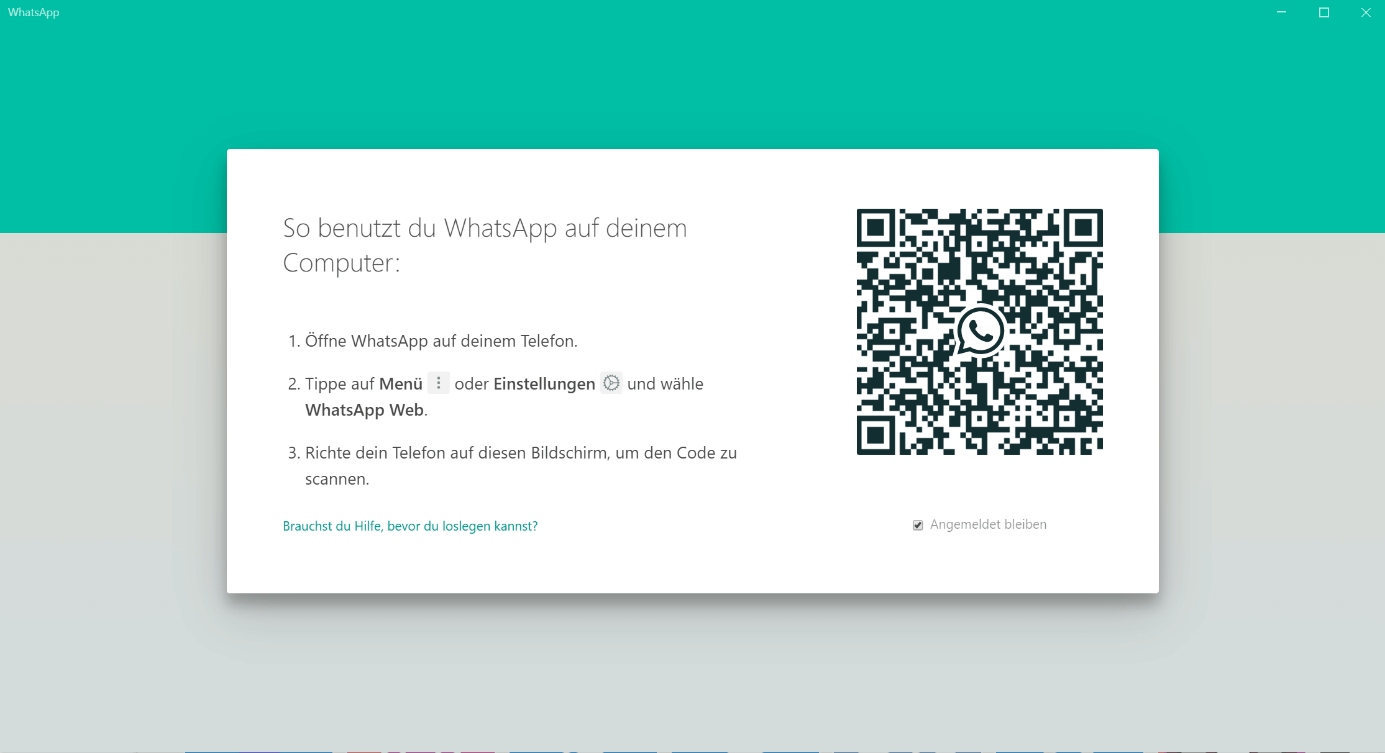
Task: Close the WhatsApp window
Action: pos(1365,13)
